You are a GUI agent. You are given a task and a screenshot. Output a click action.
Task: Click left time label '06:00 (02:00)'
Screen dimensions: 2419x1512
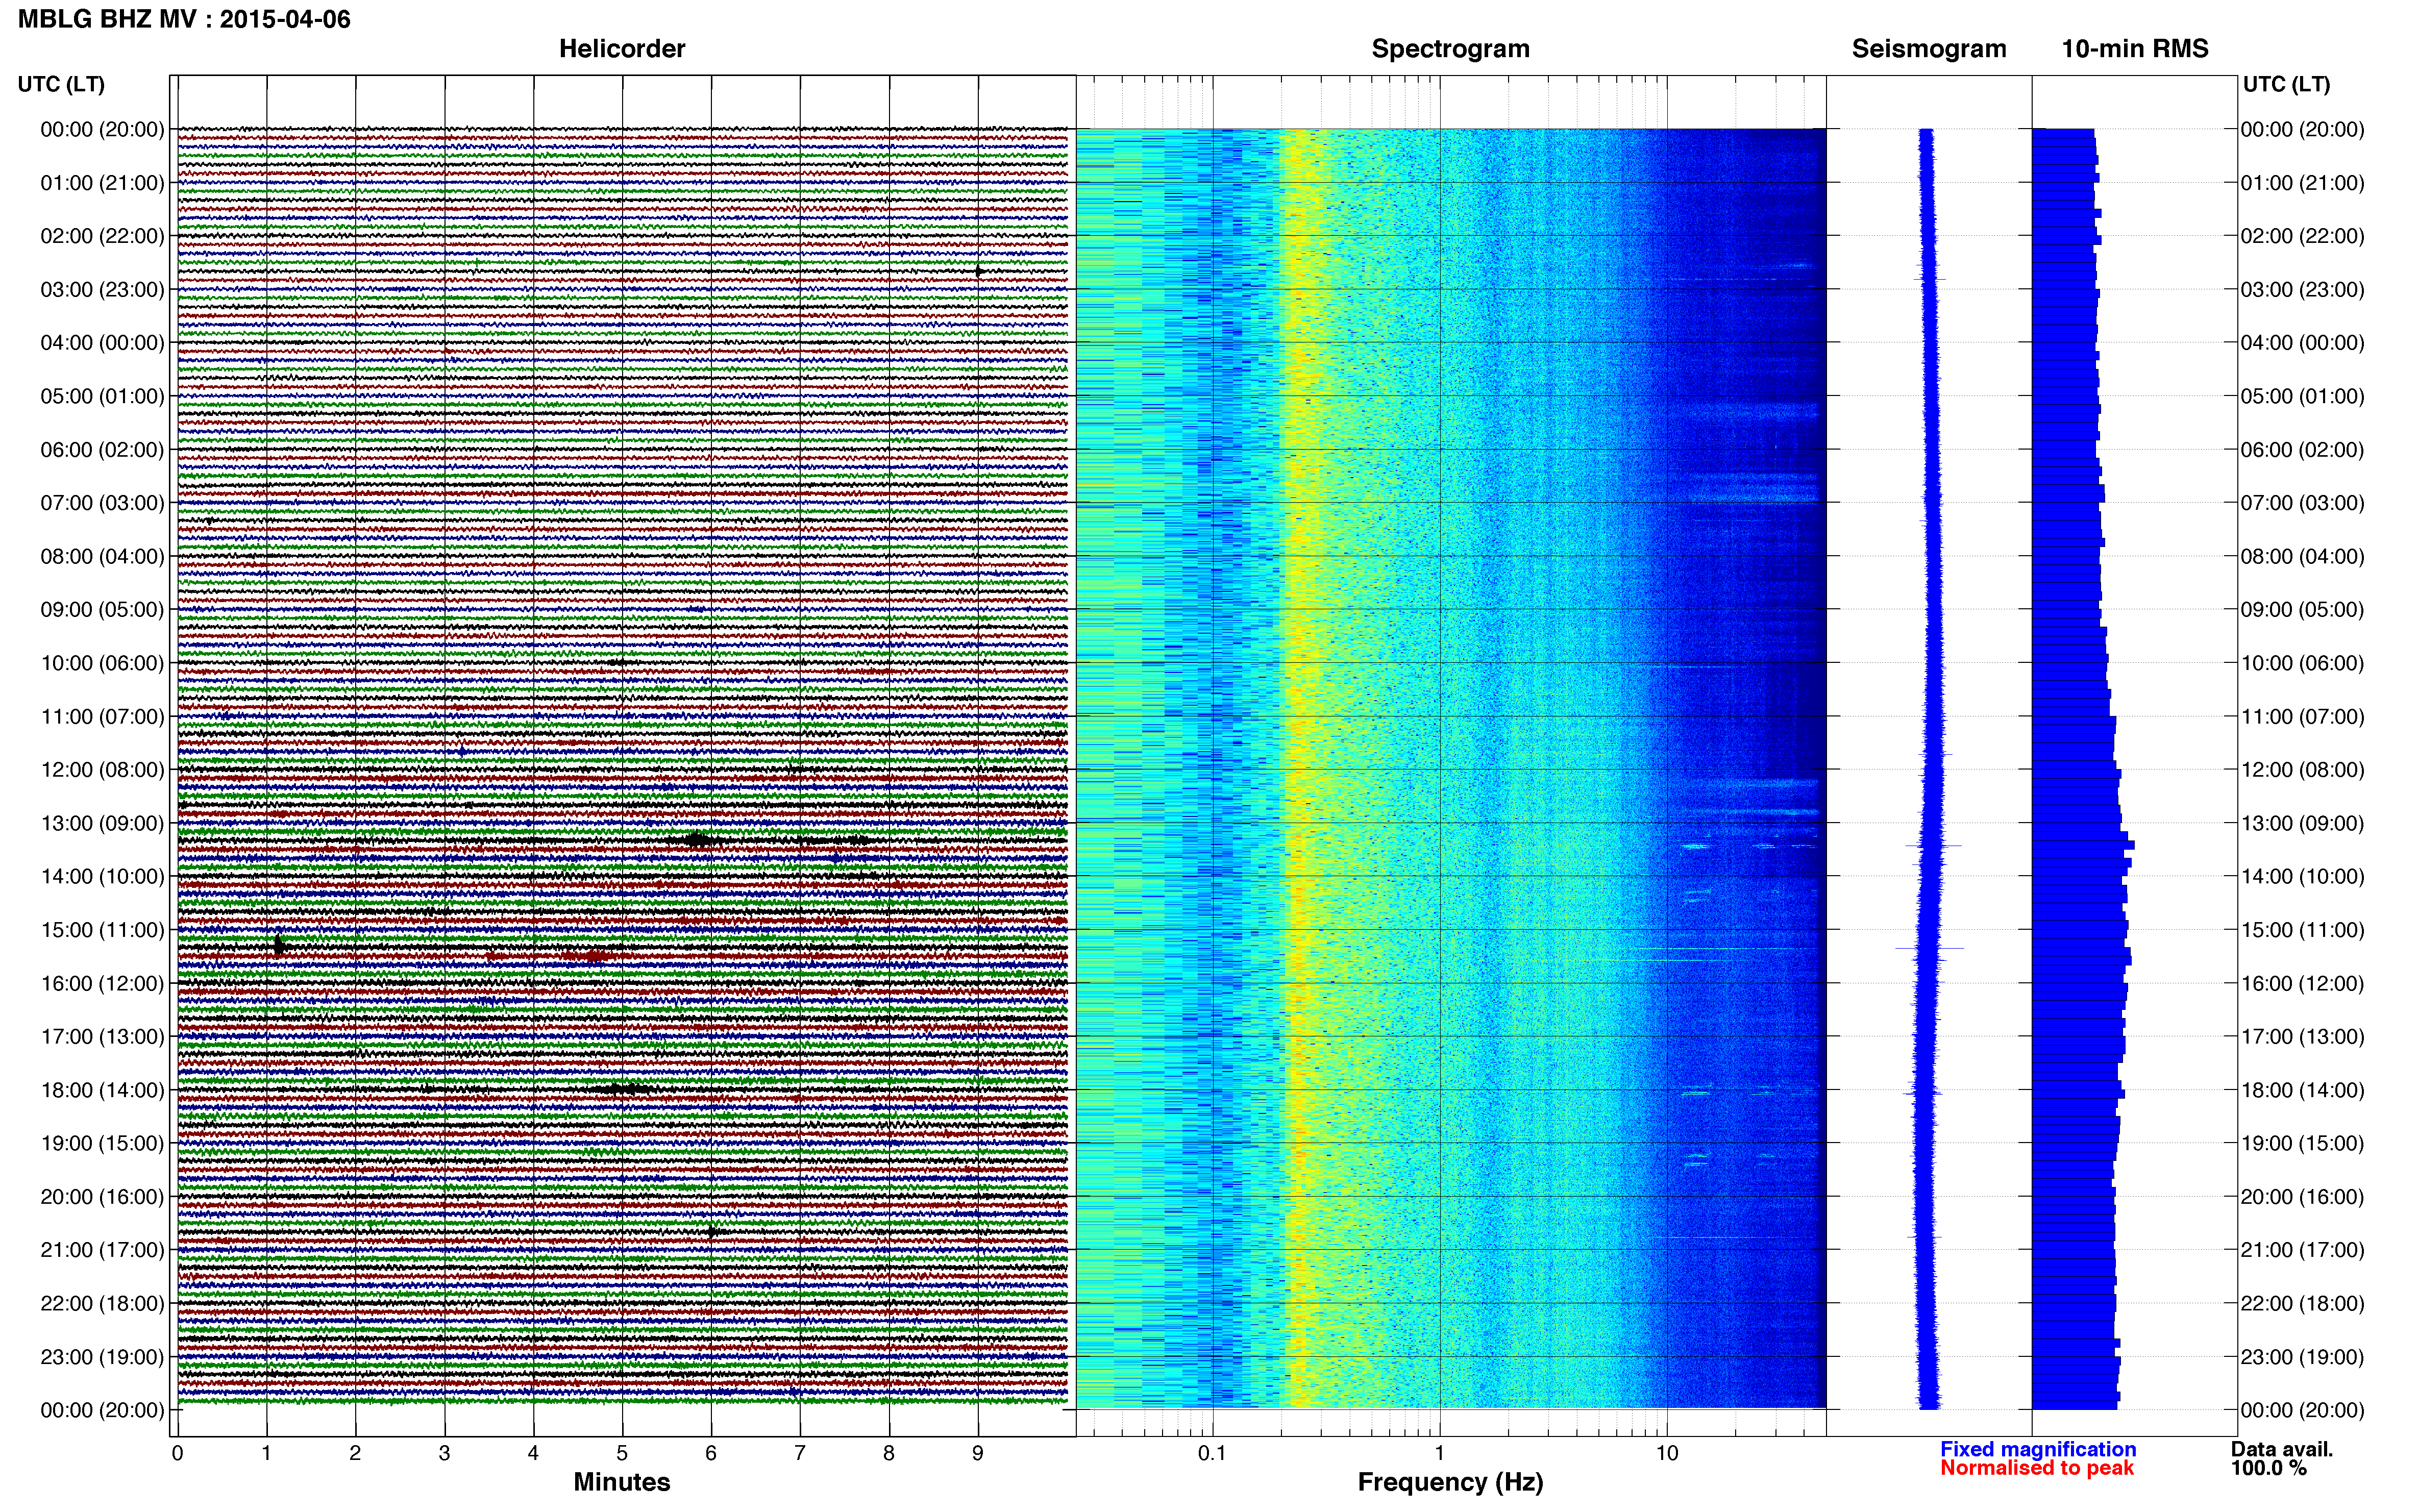[102, 450]
